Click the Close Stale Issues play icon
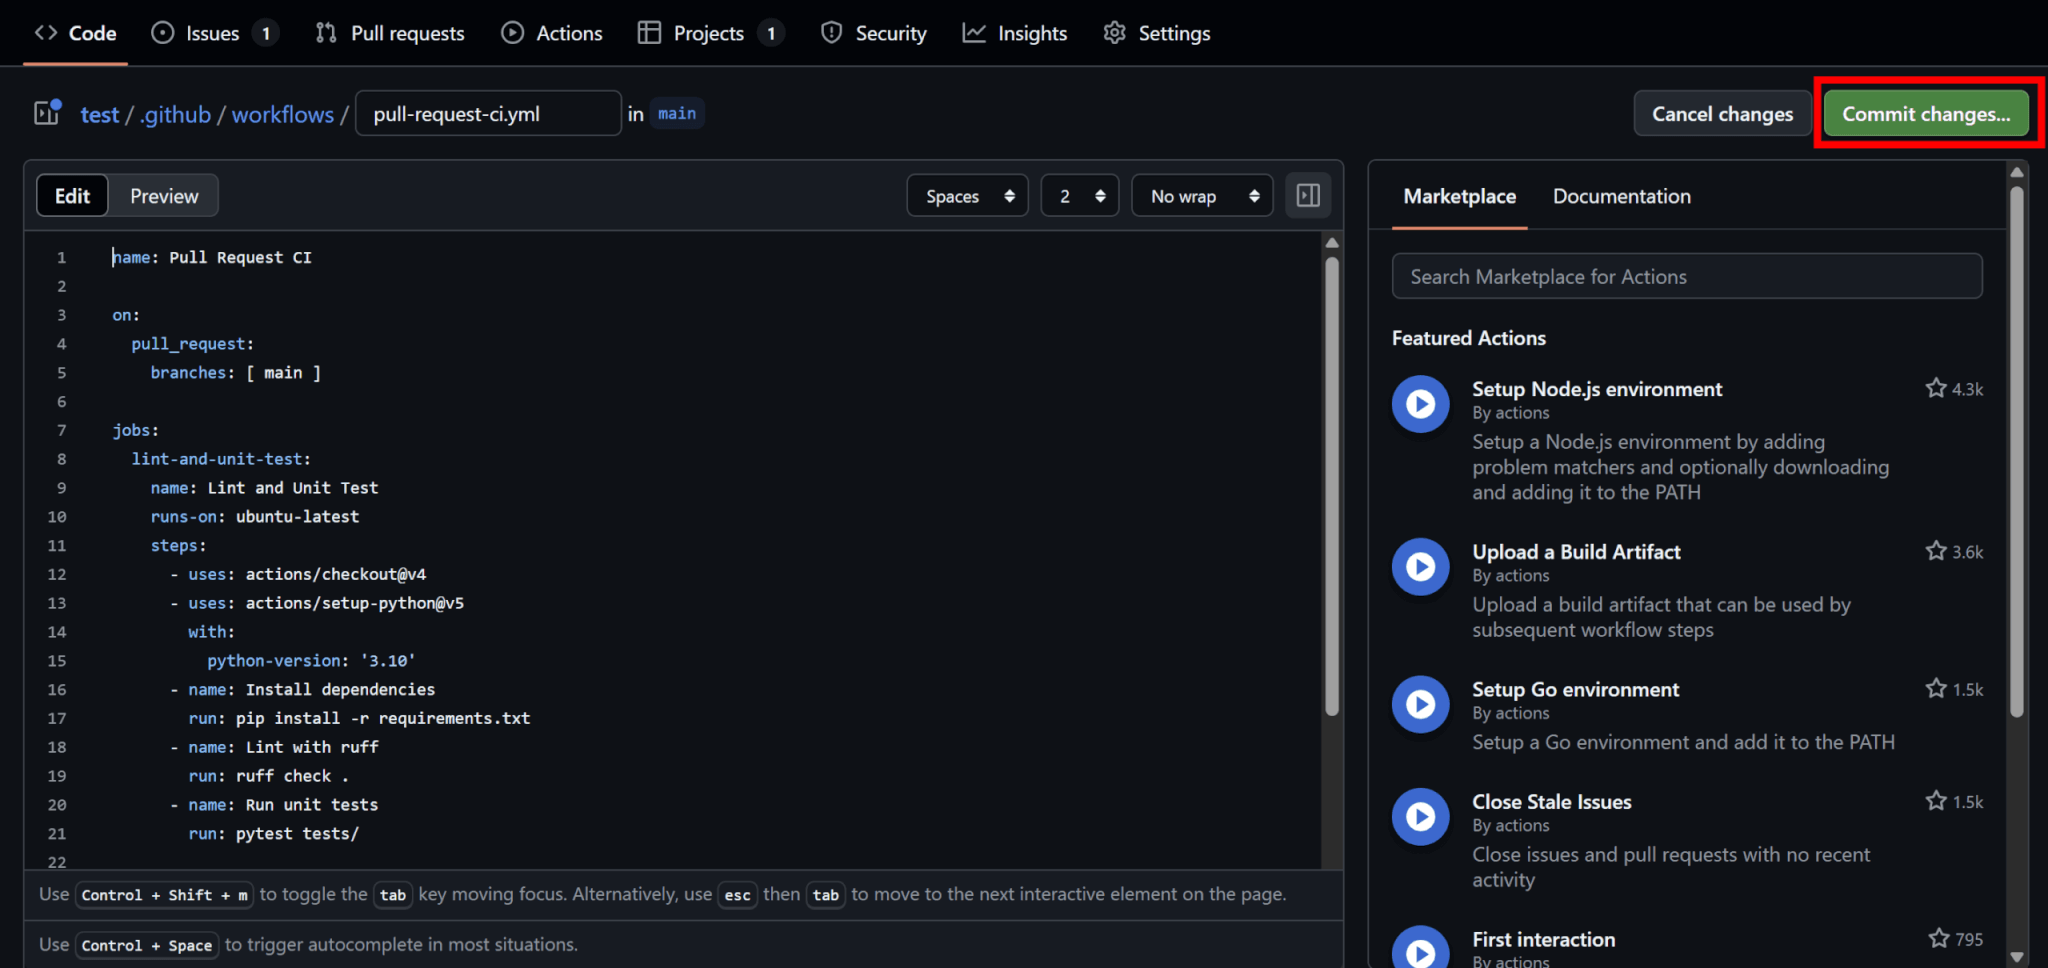This screenshot has width=2048, height=968. coord(1420,817)
